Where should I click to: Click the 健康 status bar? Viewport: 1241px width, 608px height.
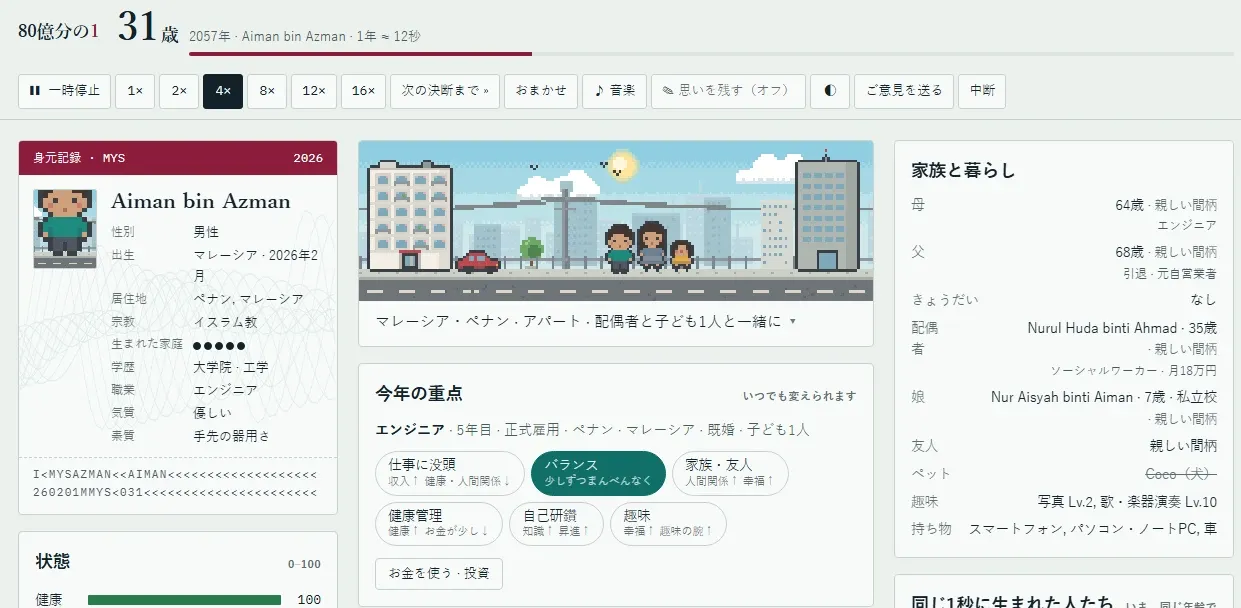(184, 600)
